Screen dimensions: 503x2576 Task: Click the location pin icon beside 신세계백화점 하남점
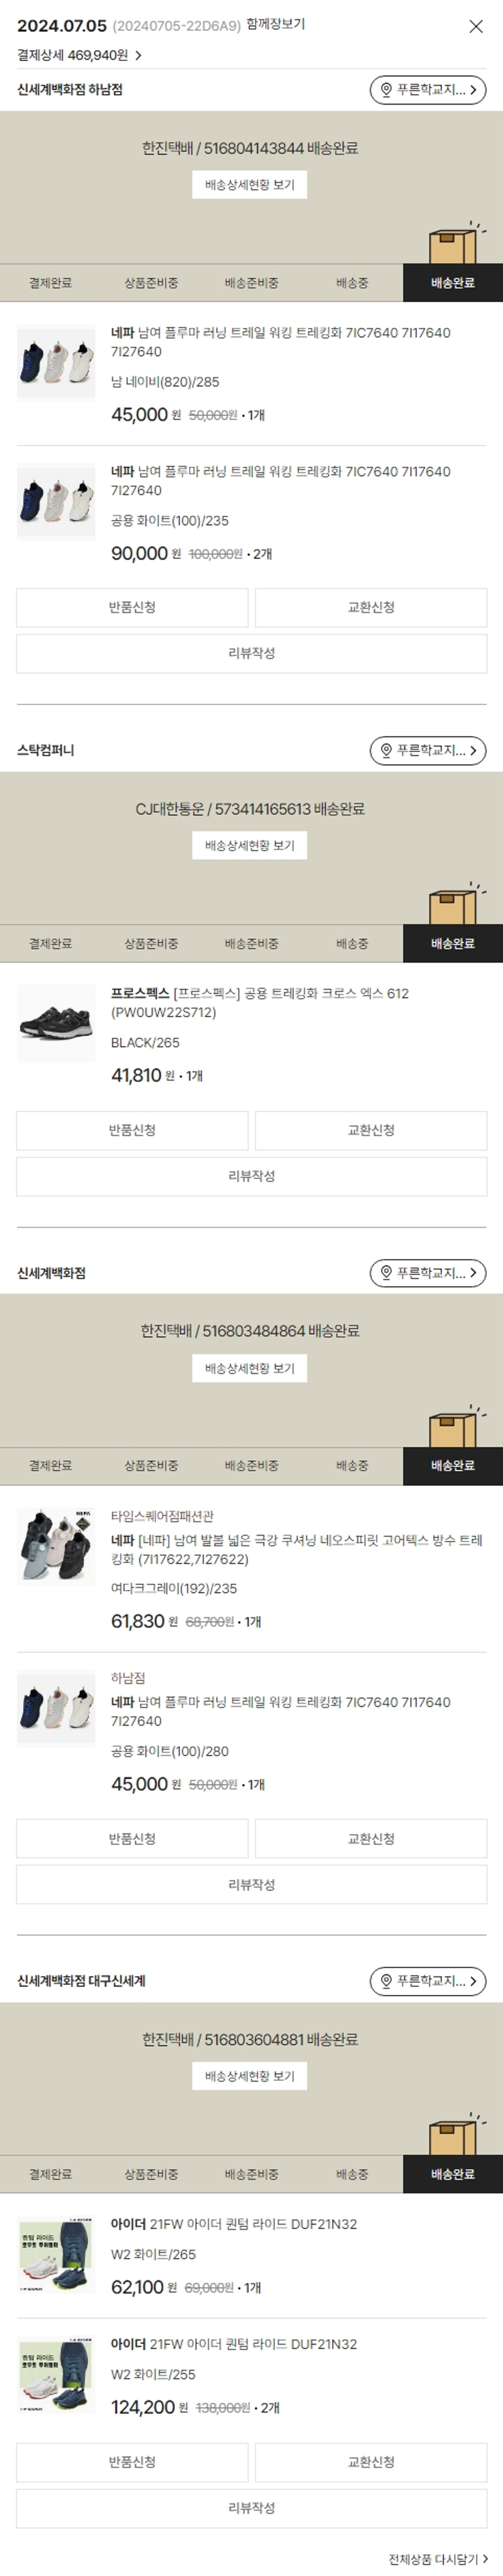click(386, 90)
